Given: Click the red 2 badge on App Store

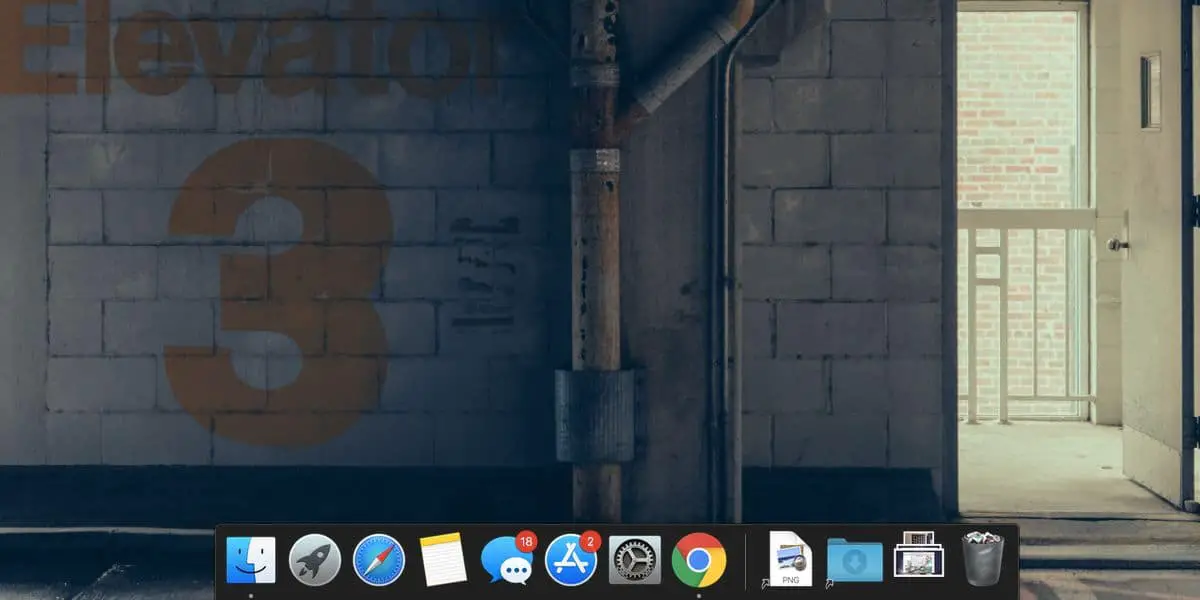Looking at the screenshot, I should (590, 541).
